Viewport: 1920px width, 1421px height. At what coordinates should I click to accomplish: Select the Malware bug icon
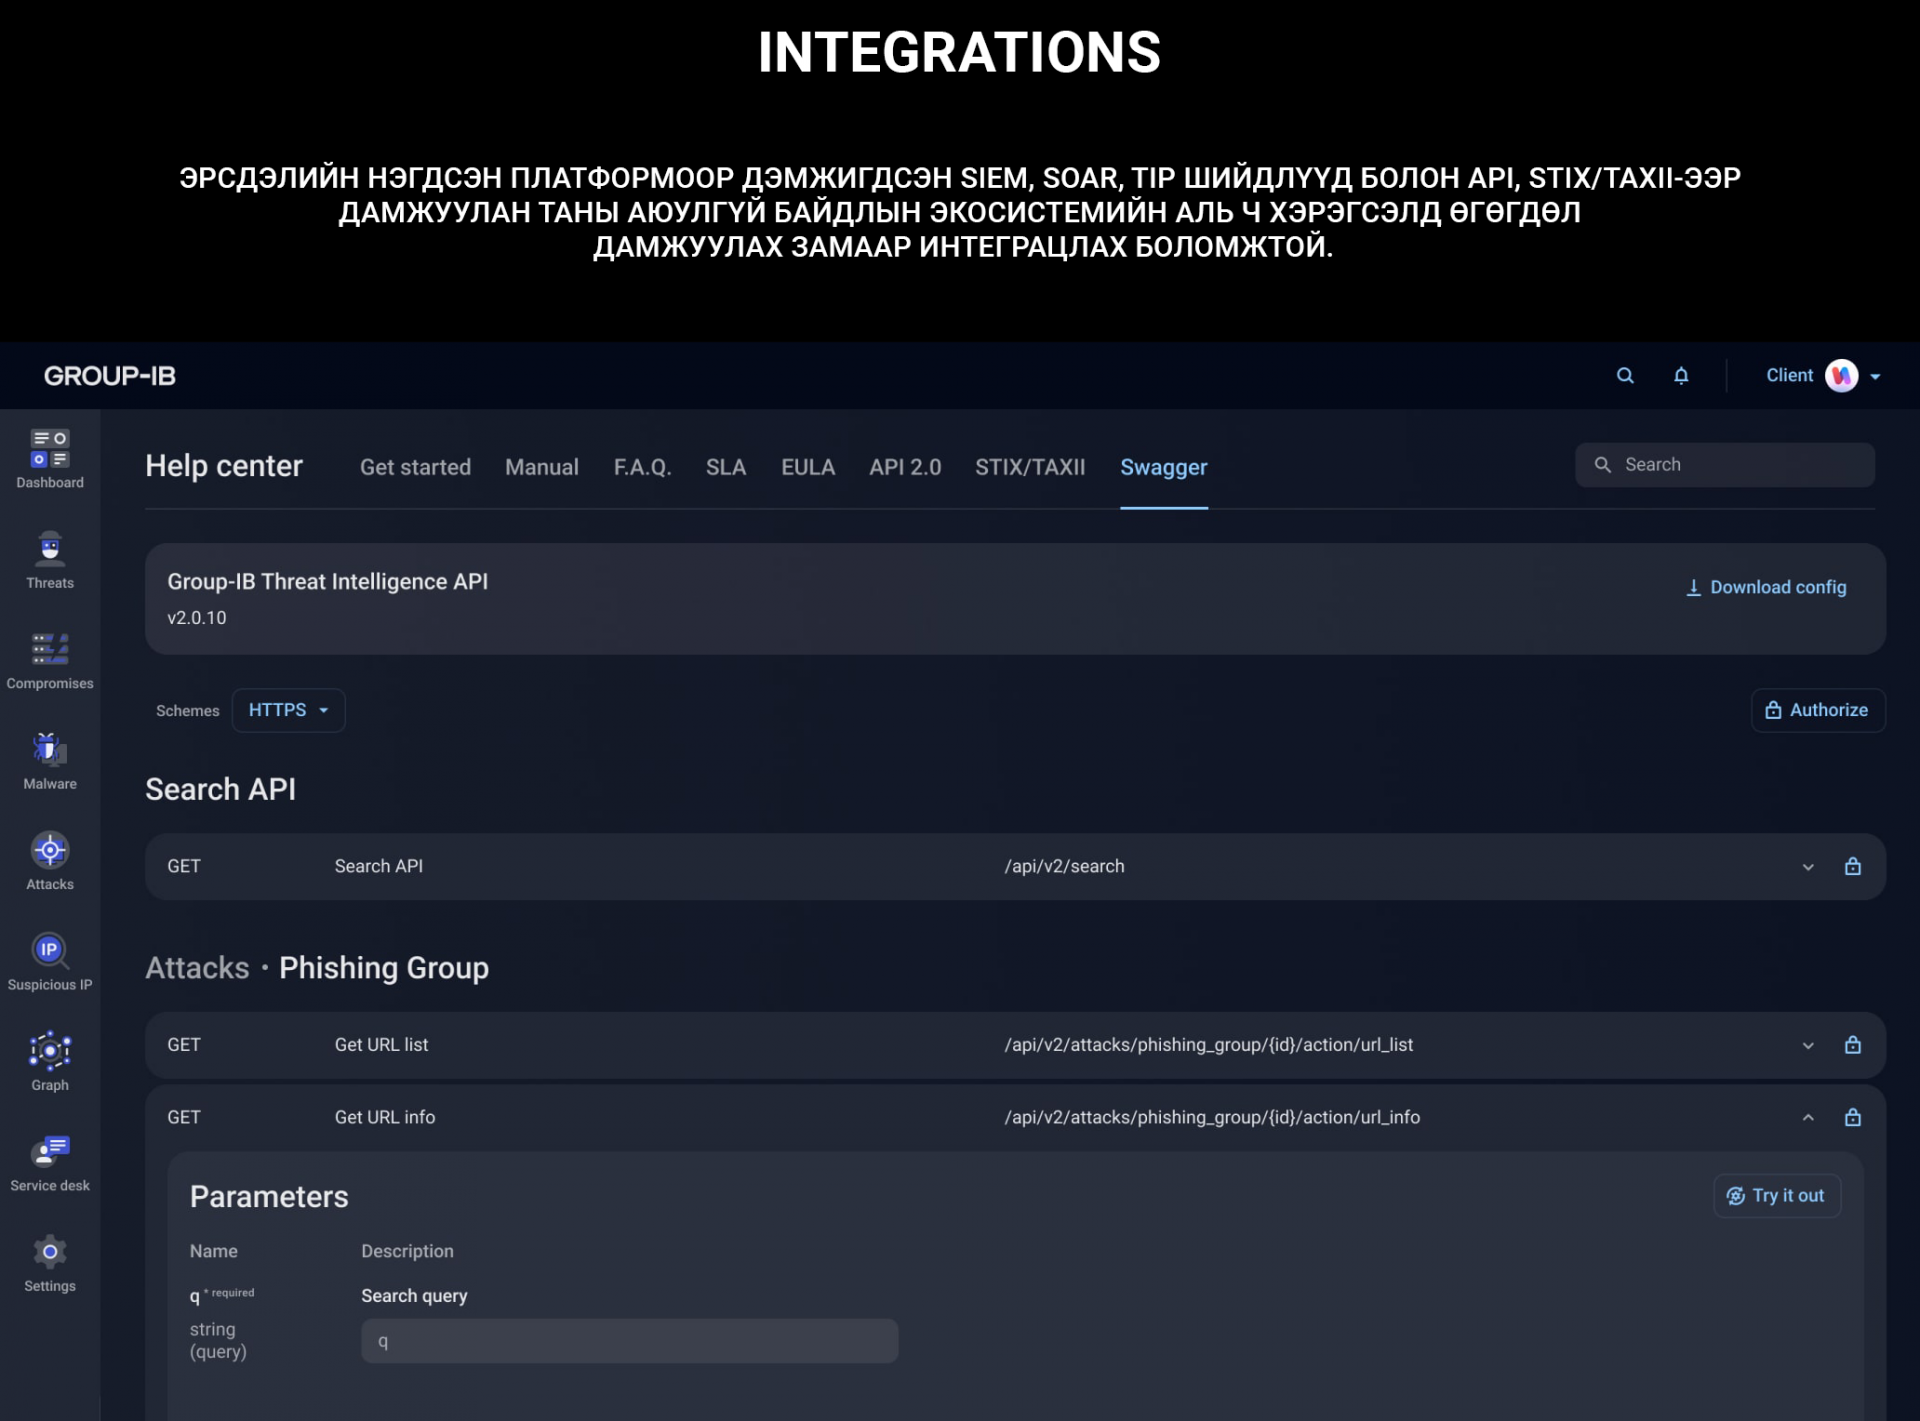[50, 750]
